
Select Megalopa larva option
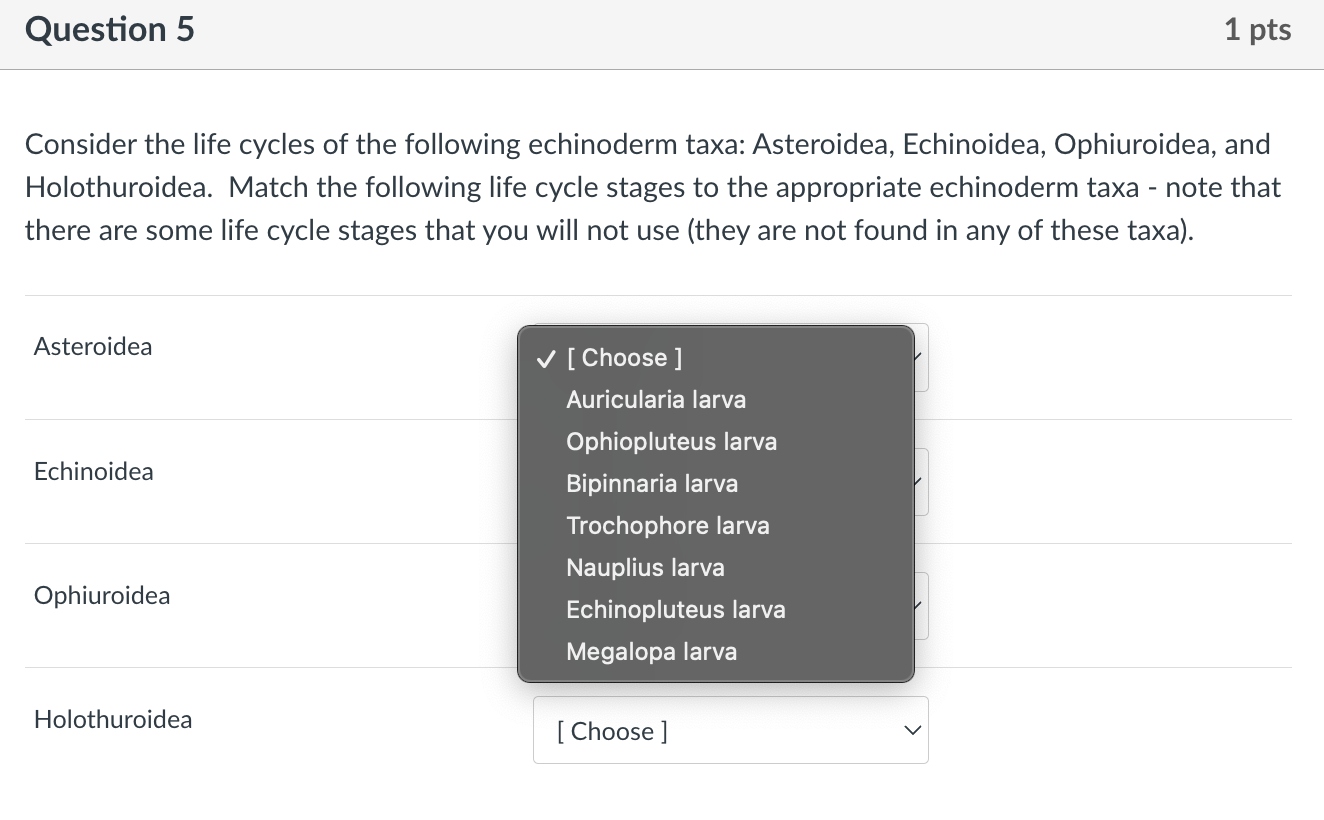pos(652,651)
